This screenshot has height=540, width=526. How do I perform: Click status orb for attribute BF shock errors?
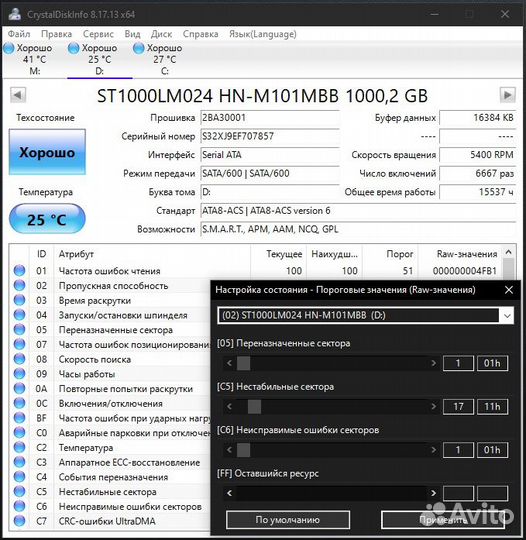coord(19,417)
